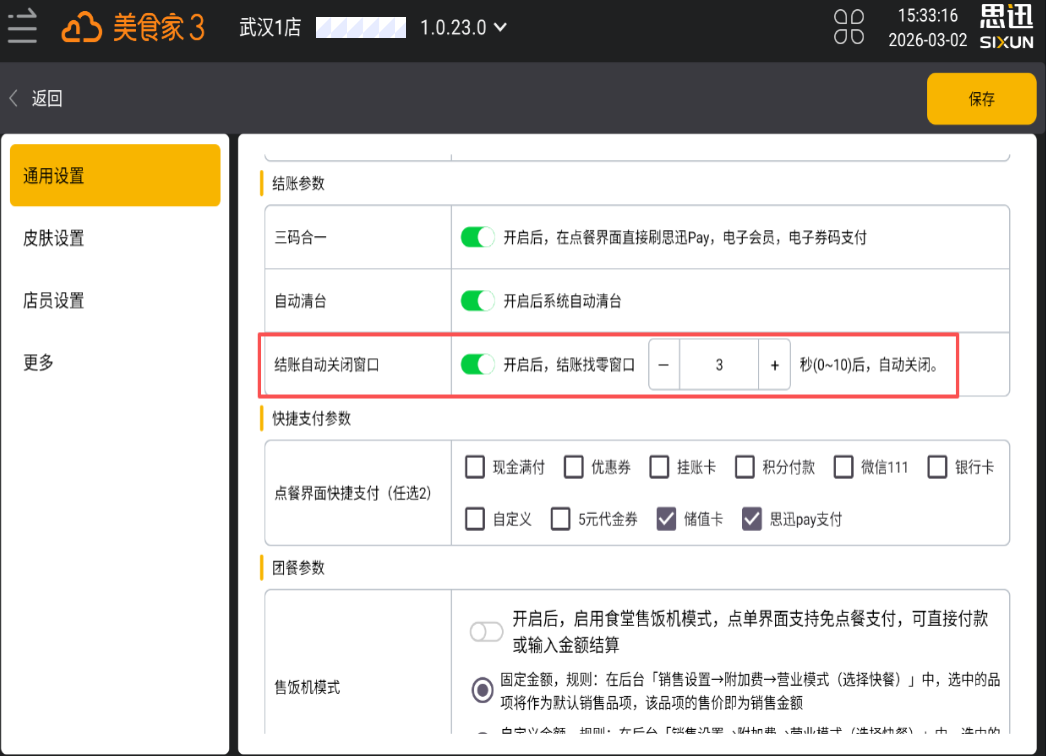Click the seconds value input field
The width and height of the screenshot is (1046, 756).
coord(719,366)
